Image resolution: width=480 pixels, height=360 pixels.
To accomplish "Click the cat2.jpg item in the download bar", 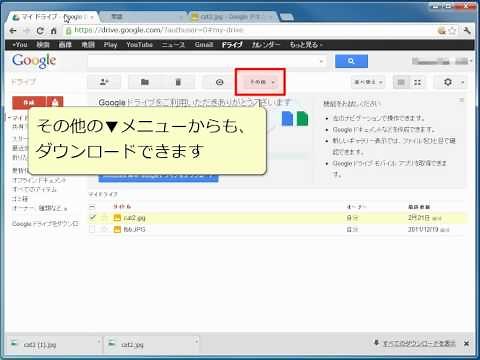I will click(132, 345).
